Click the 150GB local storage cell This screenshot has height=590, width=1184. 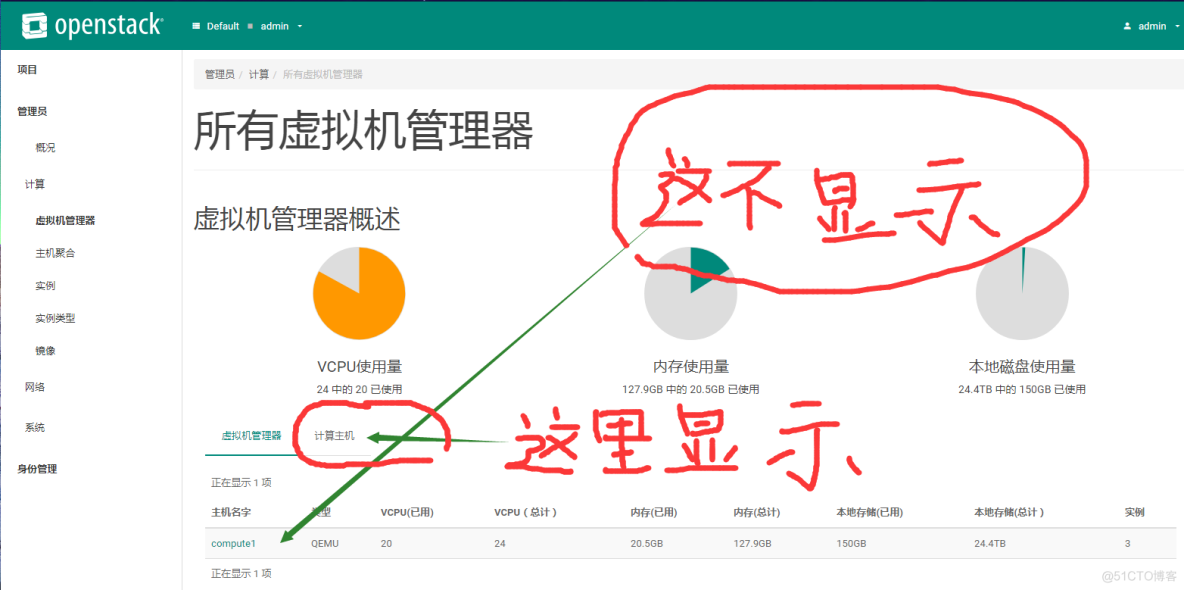[x=853, y=542]
